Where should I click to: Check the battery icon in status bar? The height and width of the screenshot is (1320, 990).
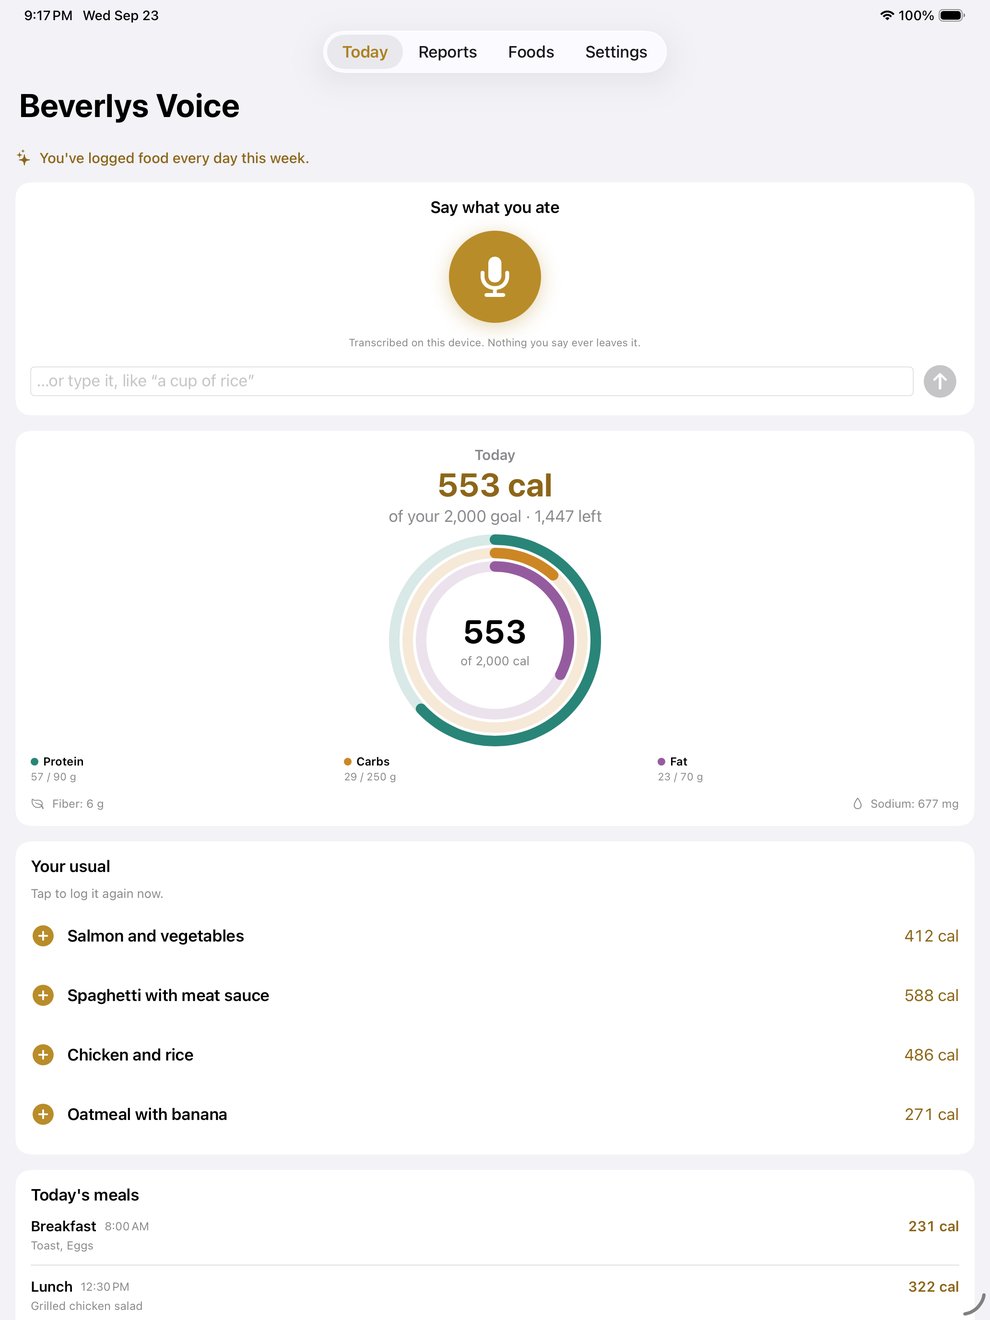click(x=952, y=15)
